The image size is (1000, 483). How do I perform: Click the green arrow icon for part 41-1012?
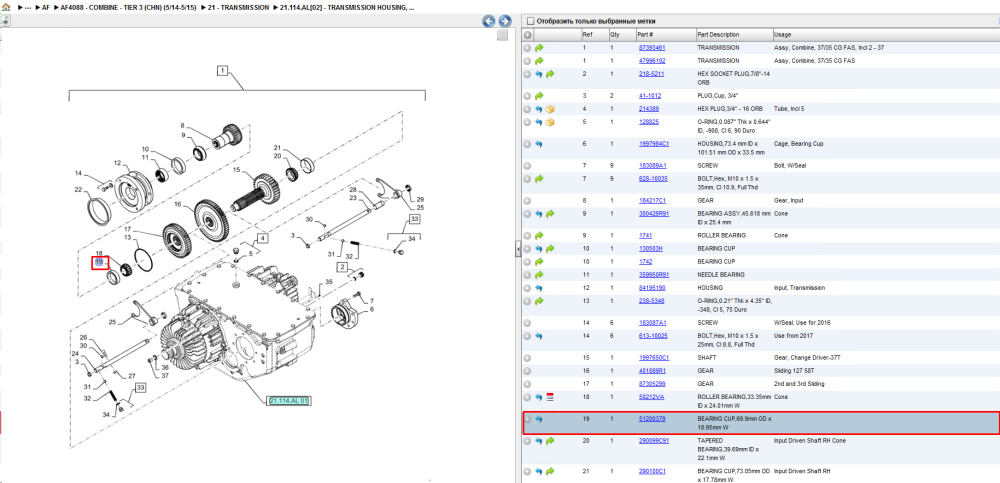pyautogui.click(x=539, y=96)
